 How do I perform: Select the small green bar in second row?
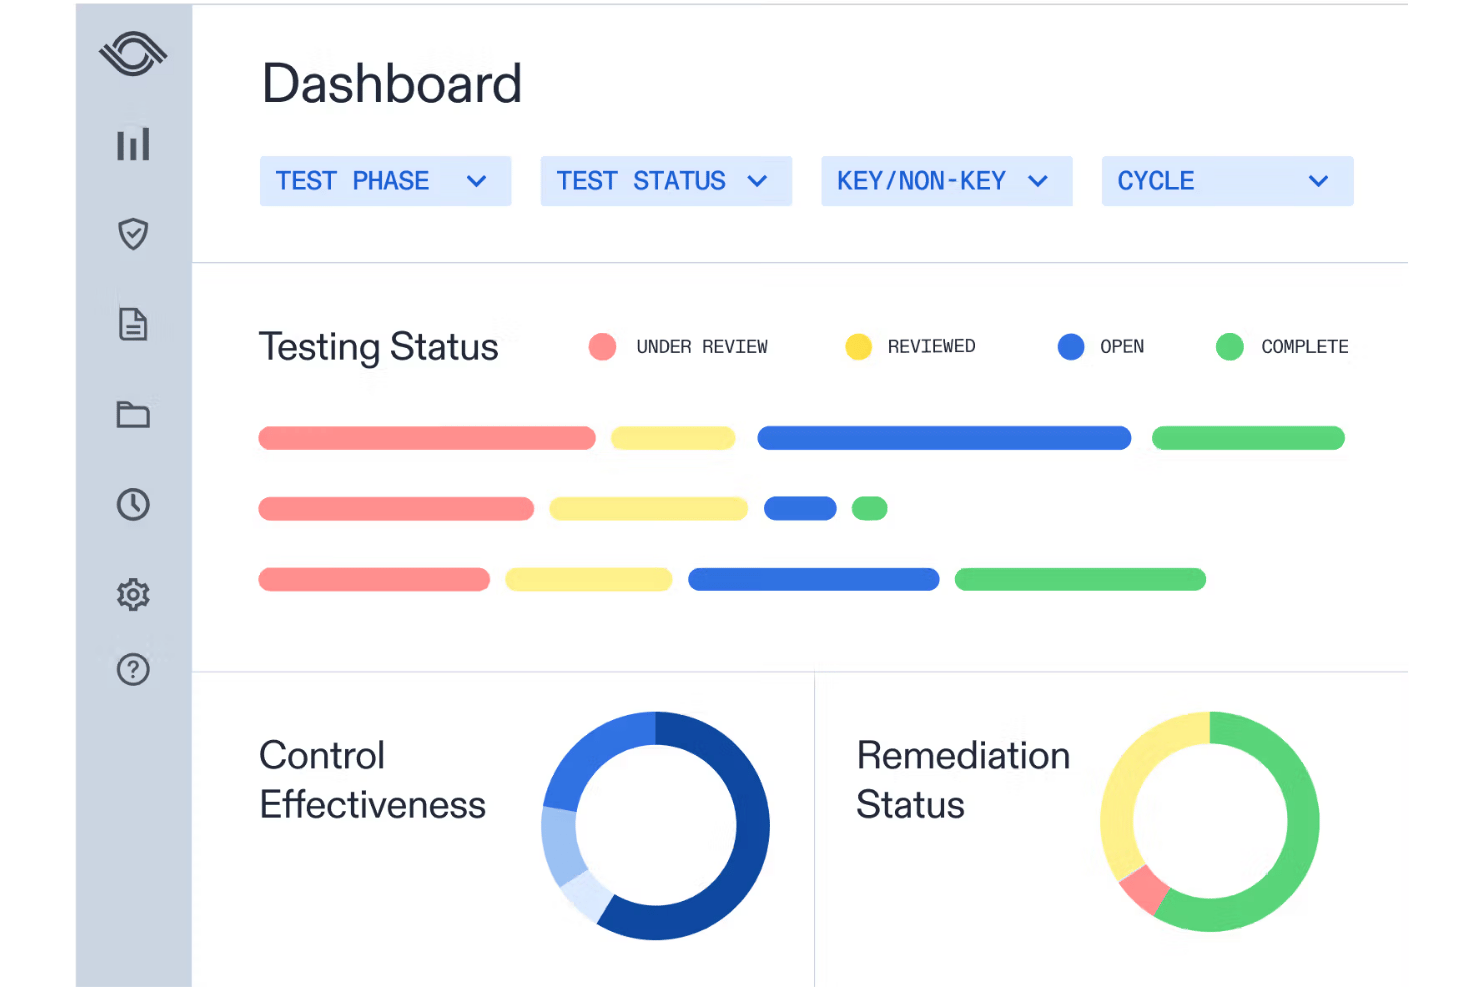pyautogui.click(x=870, y=509)
